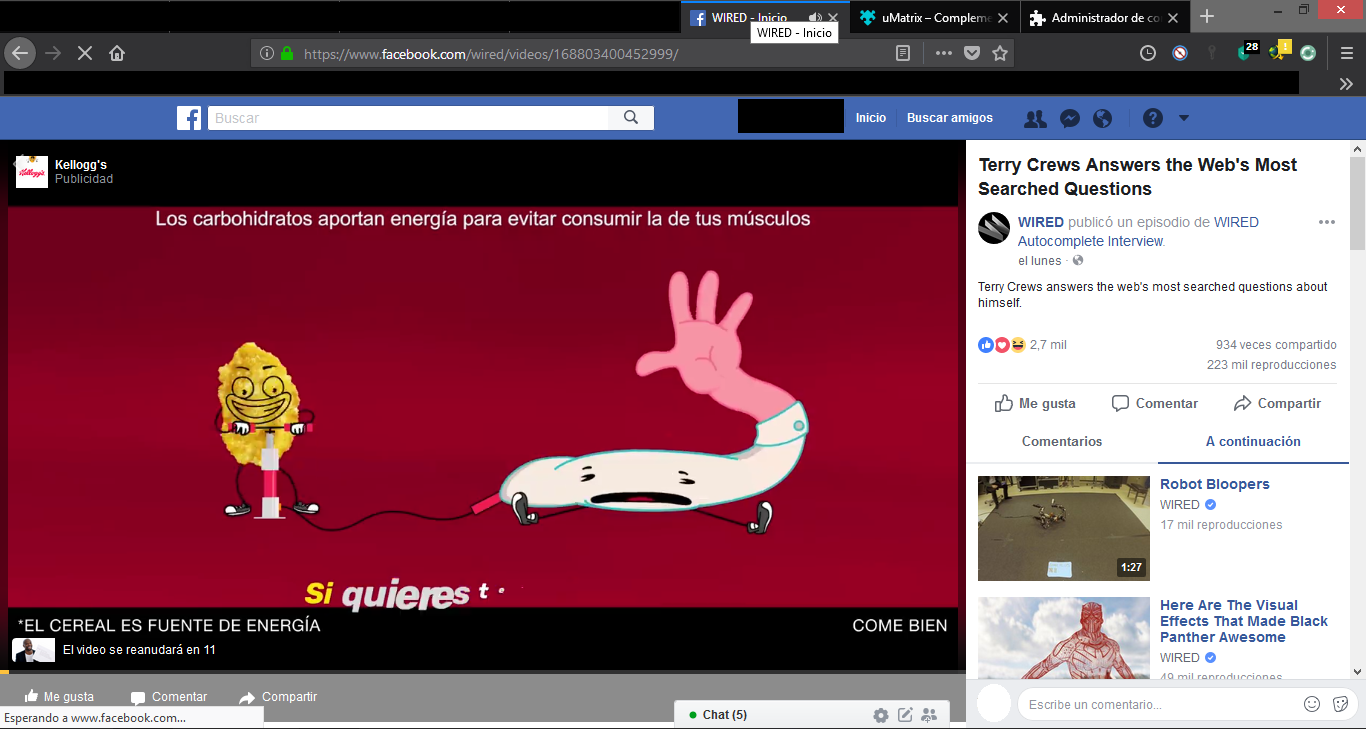Mute the WIRED tab audio
Screen dimensions: 1366x729
[814, 17]
